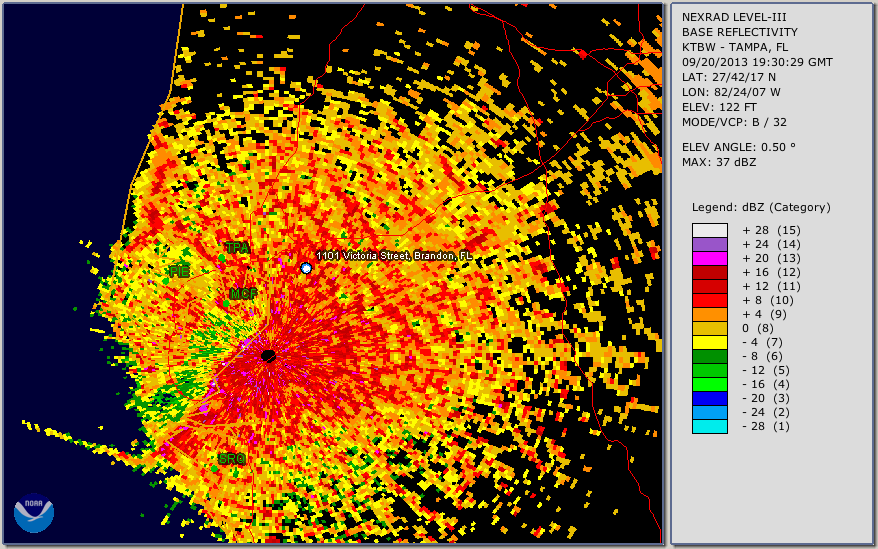This screenshot has width=878, height=549.
Task: Click the TPA airport label
Action: coord(237,248)
